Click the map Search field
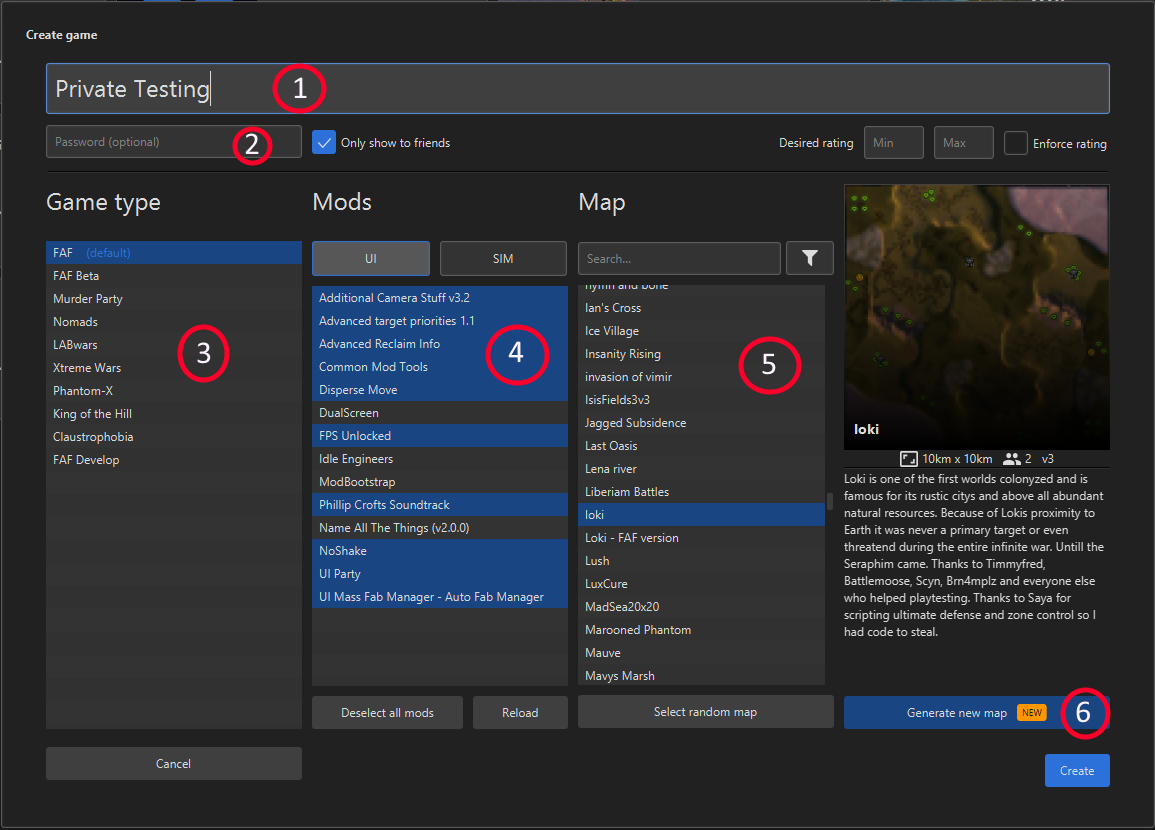This screenshot has width=1155, height=830. [679, 259]
